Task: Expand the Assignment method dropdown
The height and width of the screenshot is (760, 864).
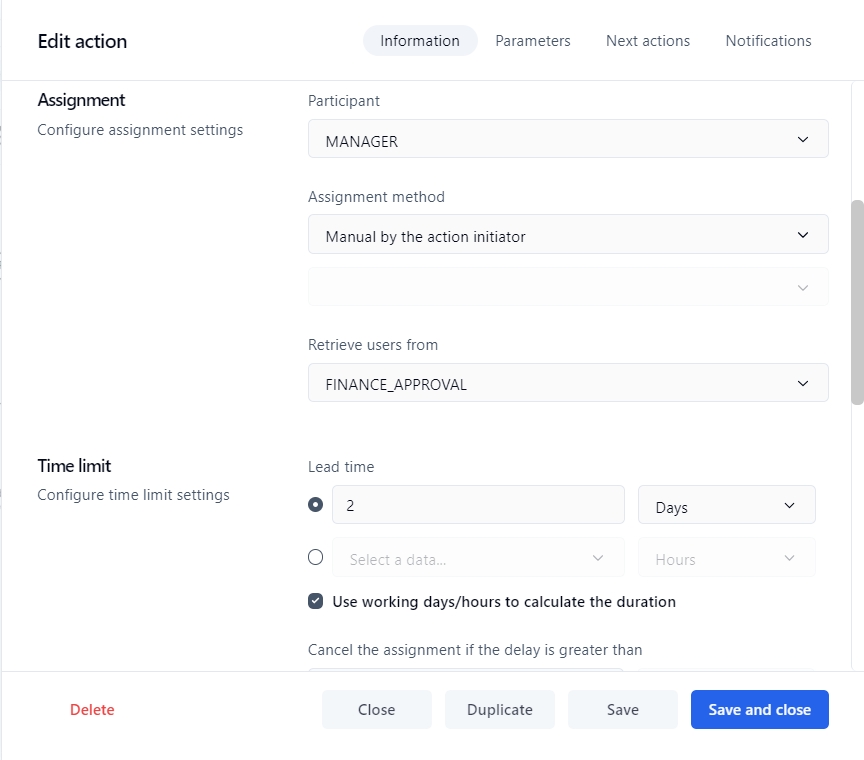Action: pyautogui.click(x=567, y=236)
